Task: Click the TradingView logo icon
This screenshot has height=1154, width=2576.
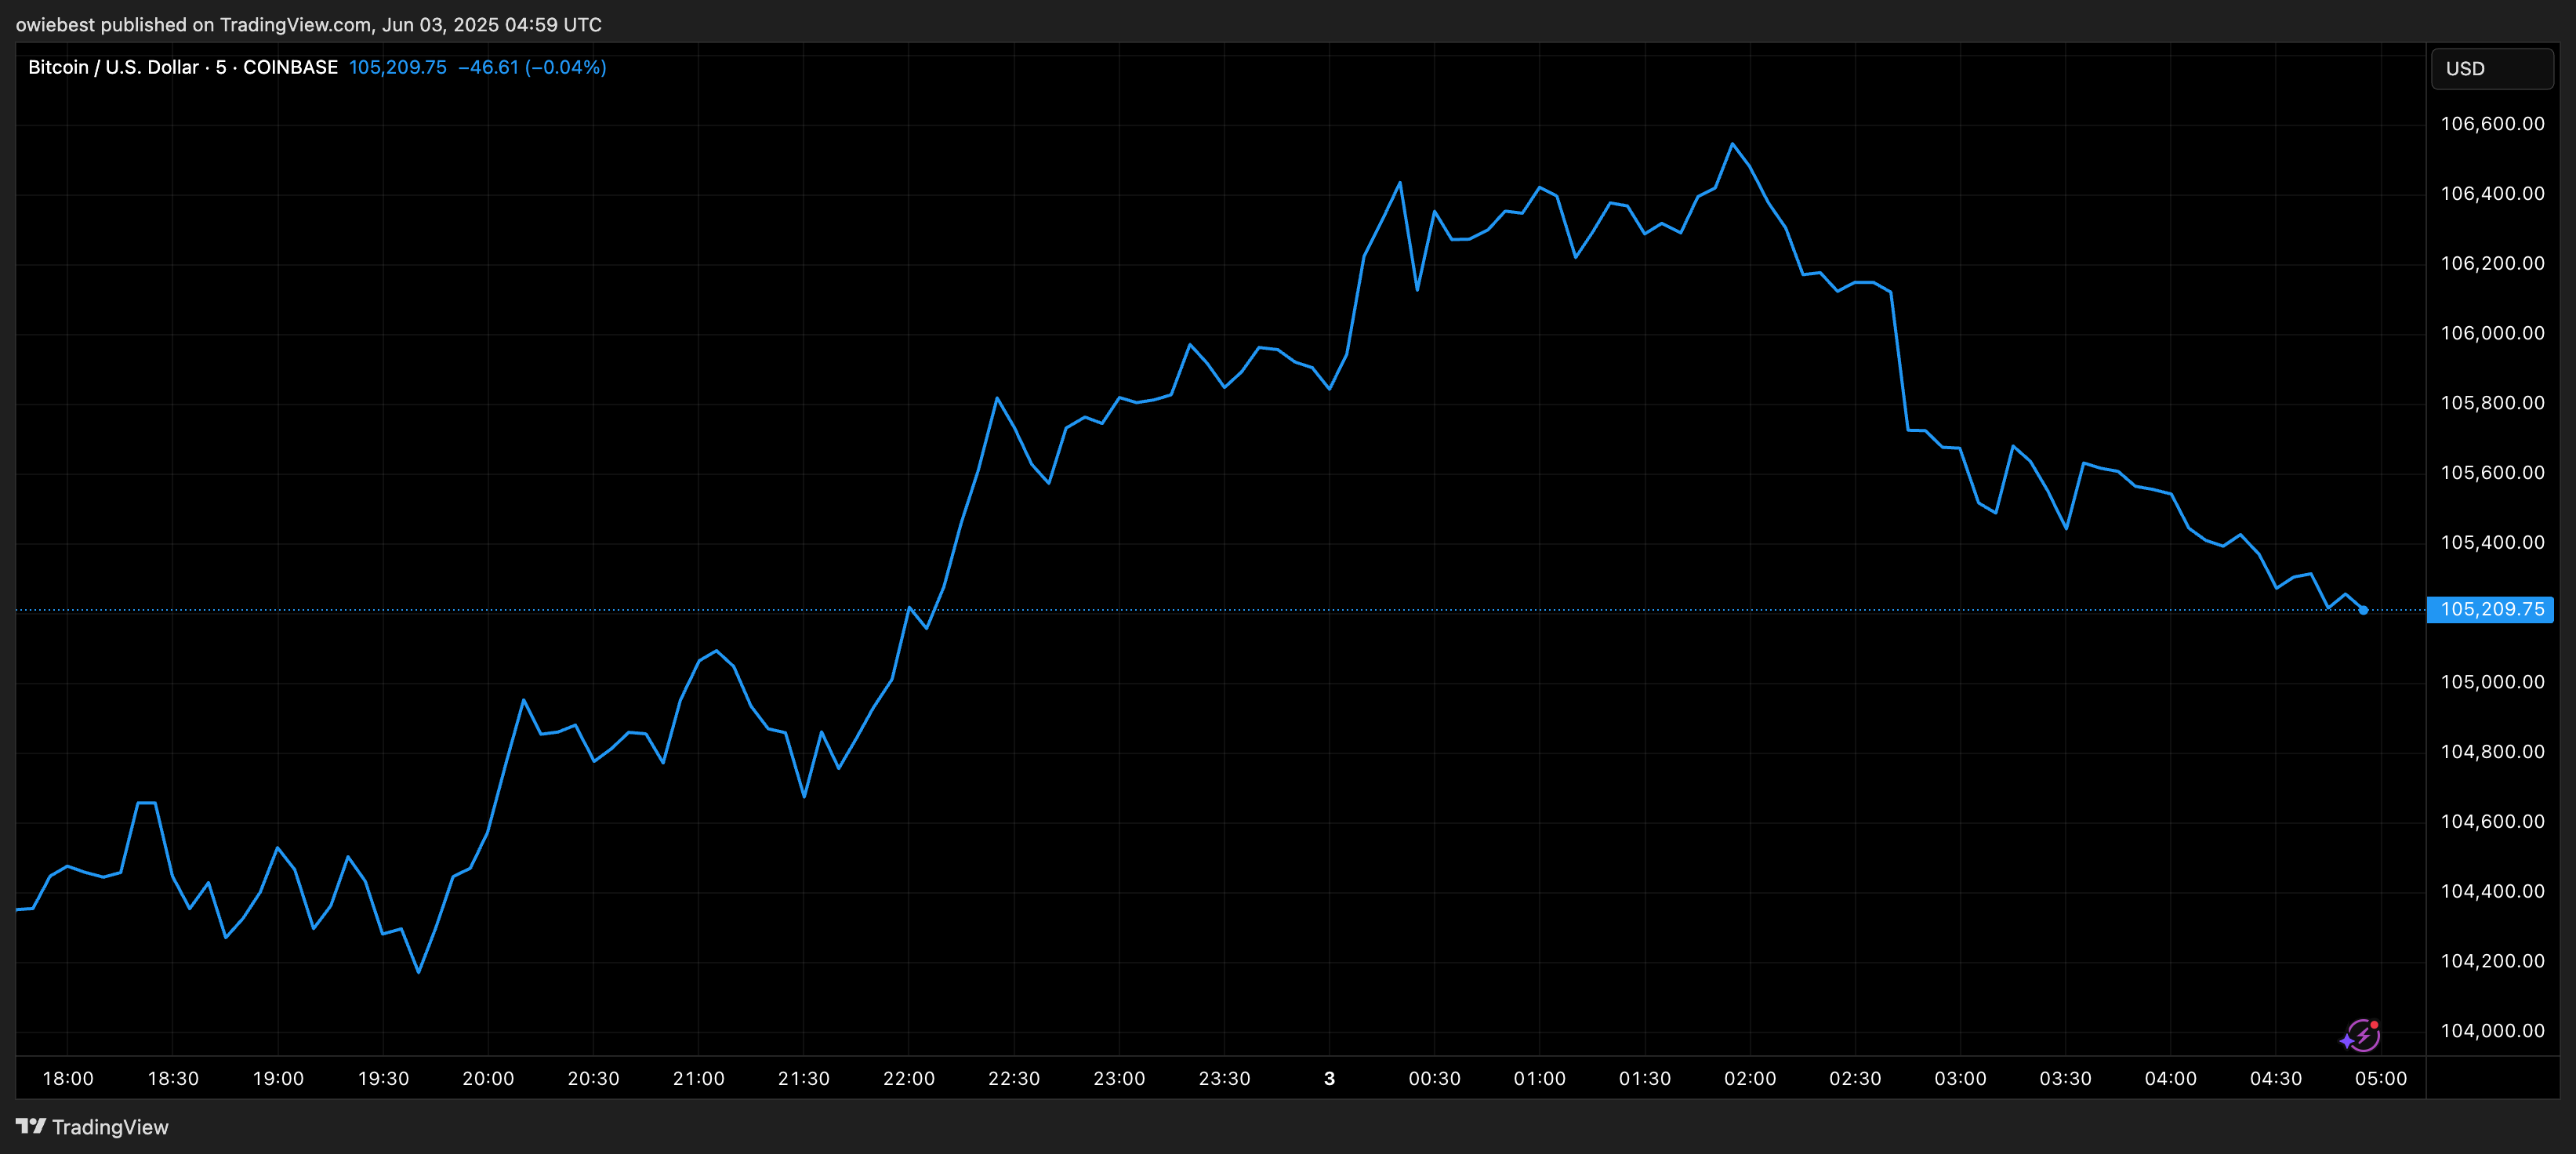Action: coord(30,1126)
